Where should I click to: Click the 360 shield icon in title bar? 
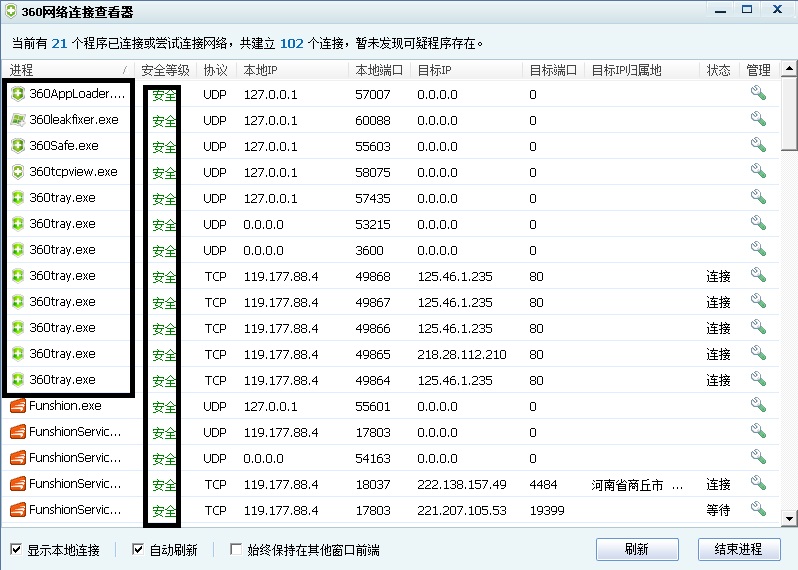[x=10, y=11]
